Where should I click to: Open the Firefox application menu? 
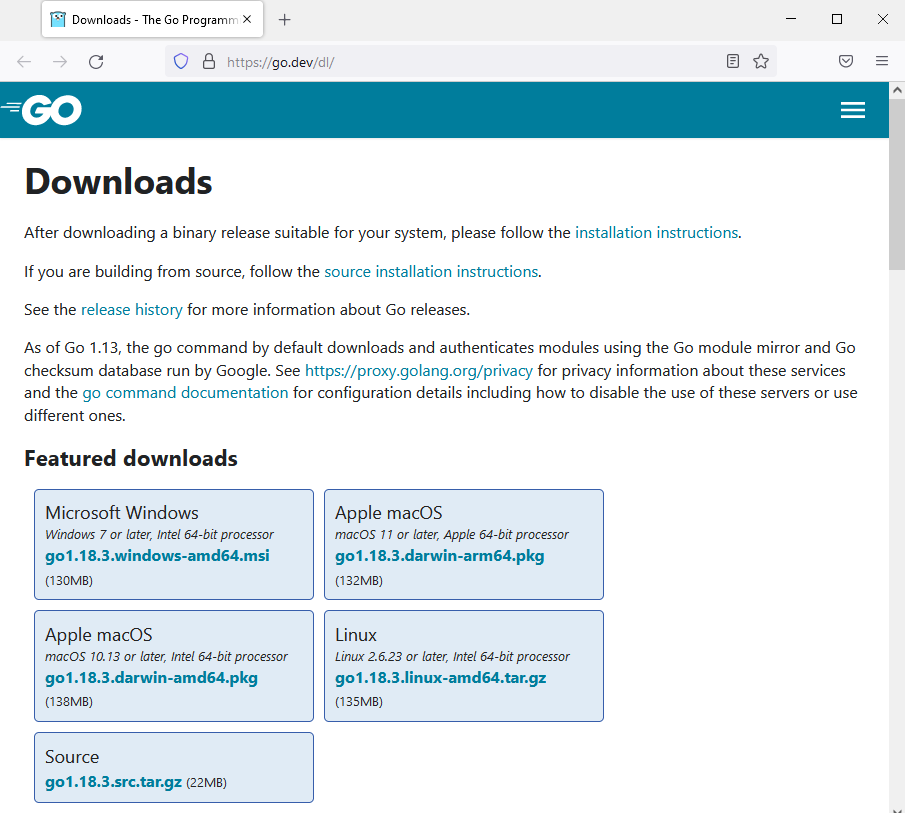click(881, 61)
